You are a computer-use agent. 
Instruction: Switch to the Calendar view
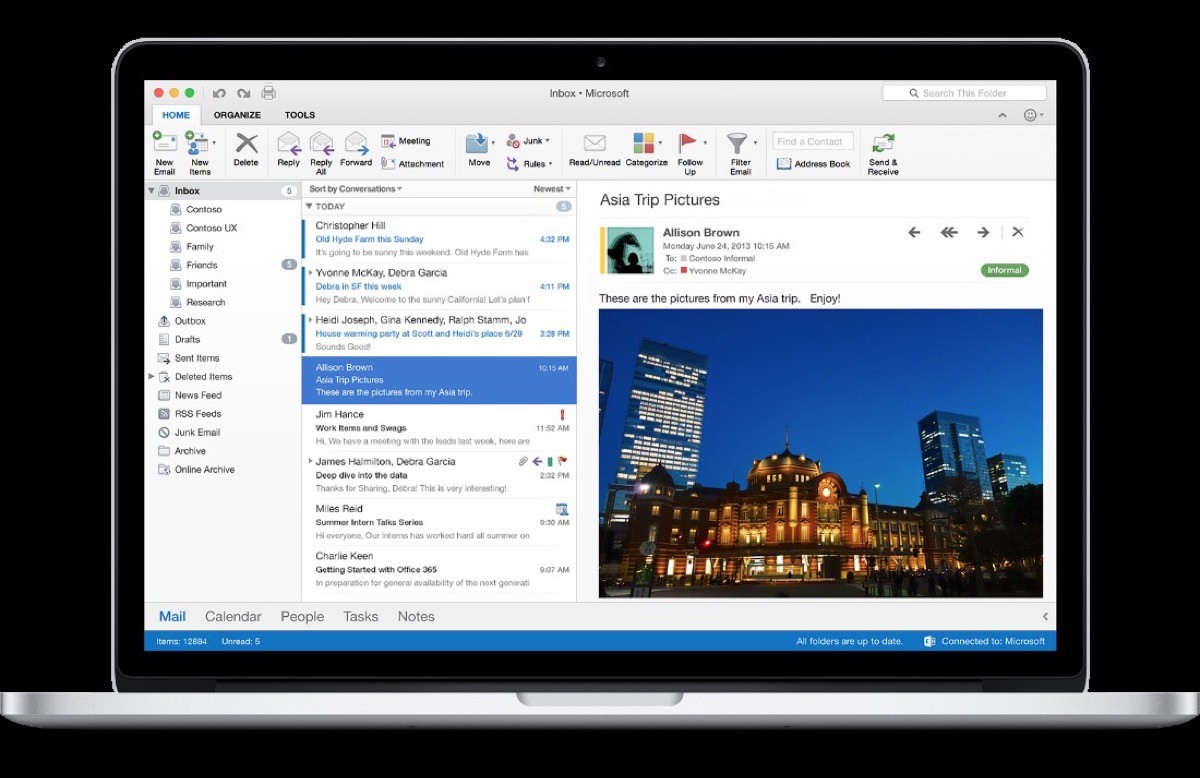pos(232,616)
